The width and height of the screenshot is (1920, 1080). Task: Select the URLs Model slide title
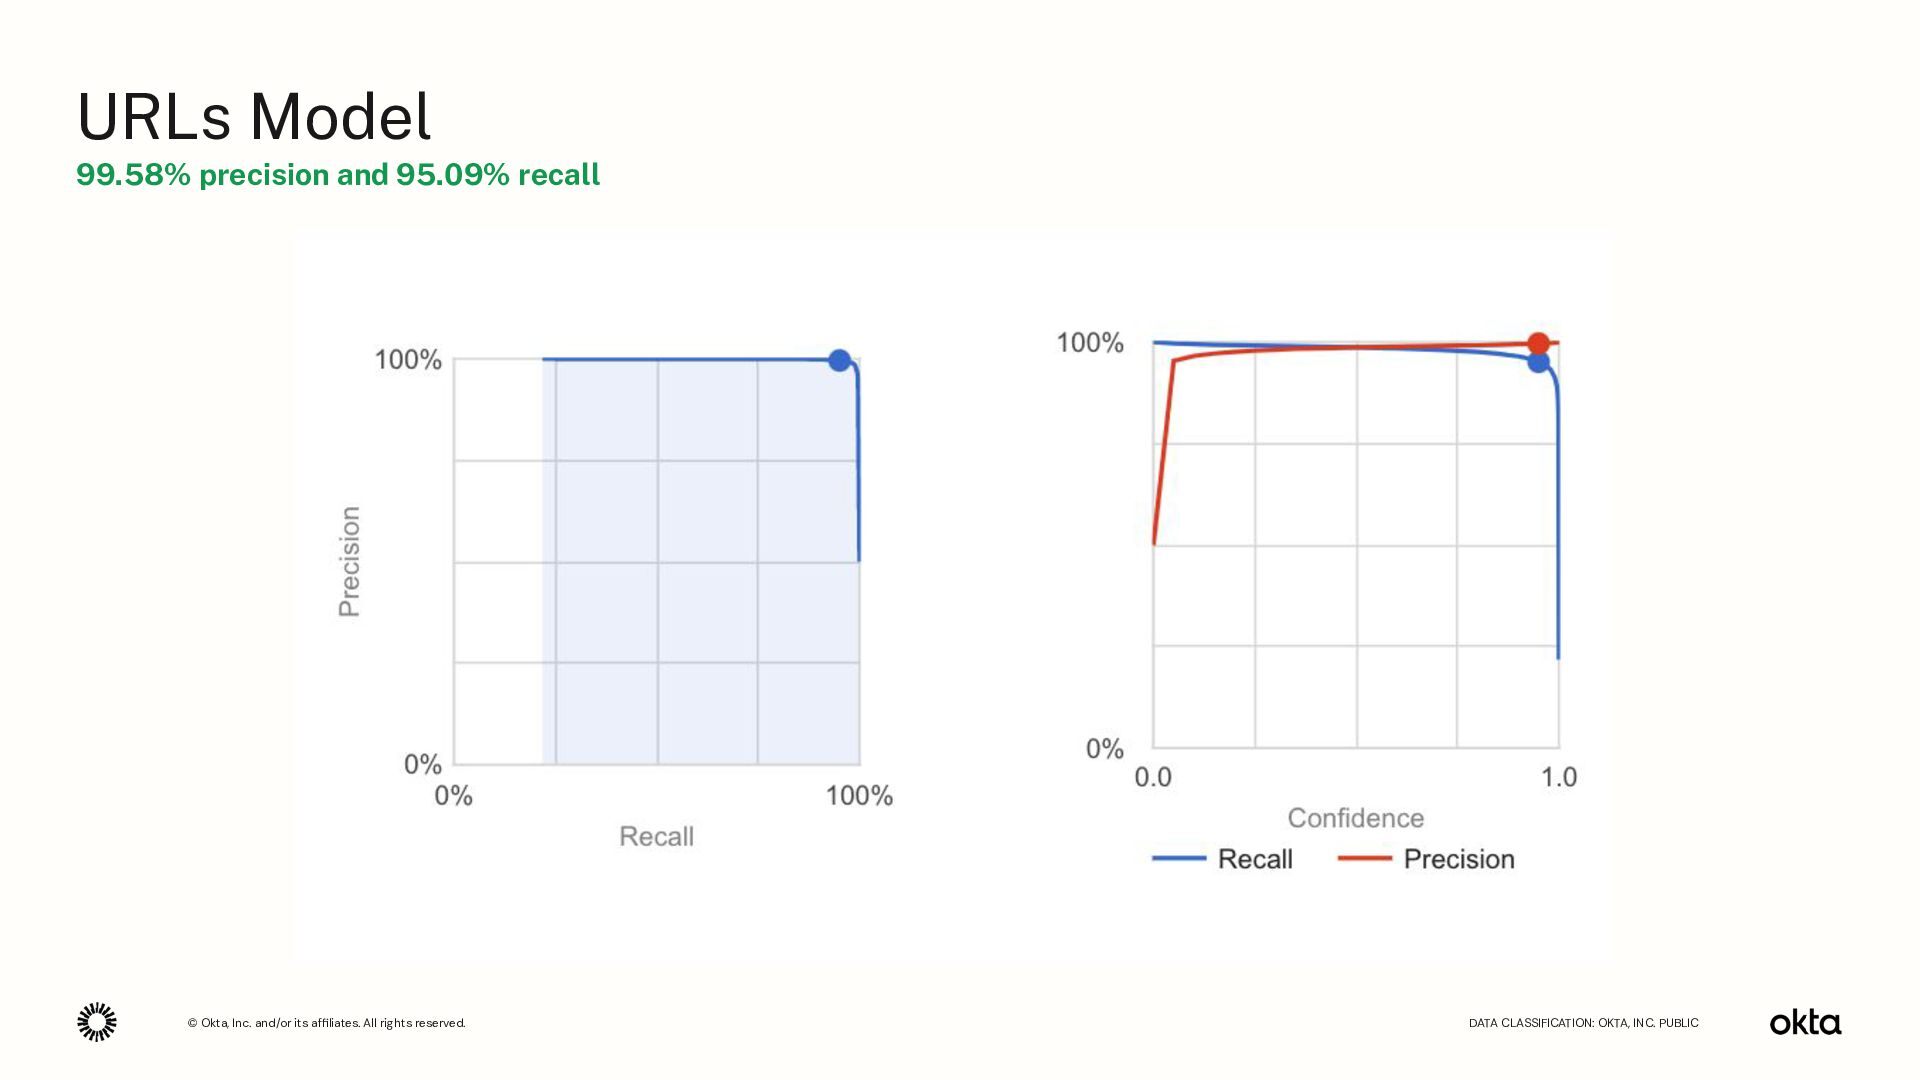(x=254, y=116)
